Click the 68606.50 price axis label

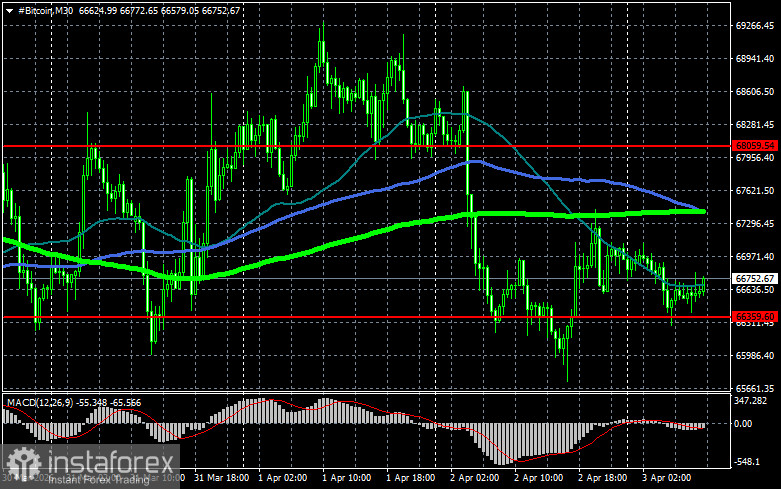coord(755,92)
